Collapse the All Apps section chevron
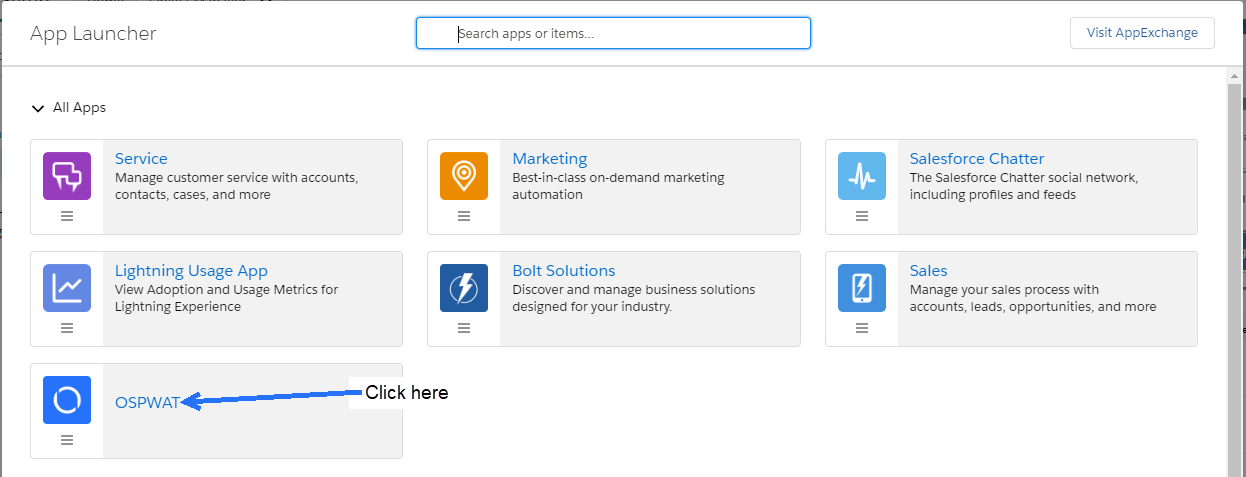This screenshot has width=1246, height=477. 38,108
